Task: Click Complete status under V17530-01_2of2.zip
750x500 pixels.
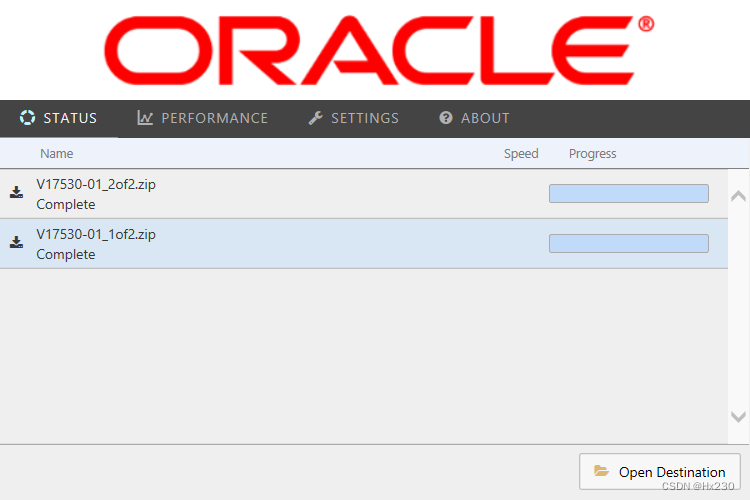Action: pos(66,204)
